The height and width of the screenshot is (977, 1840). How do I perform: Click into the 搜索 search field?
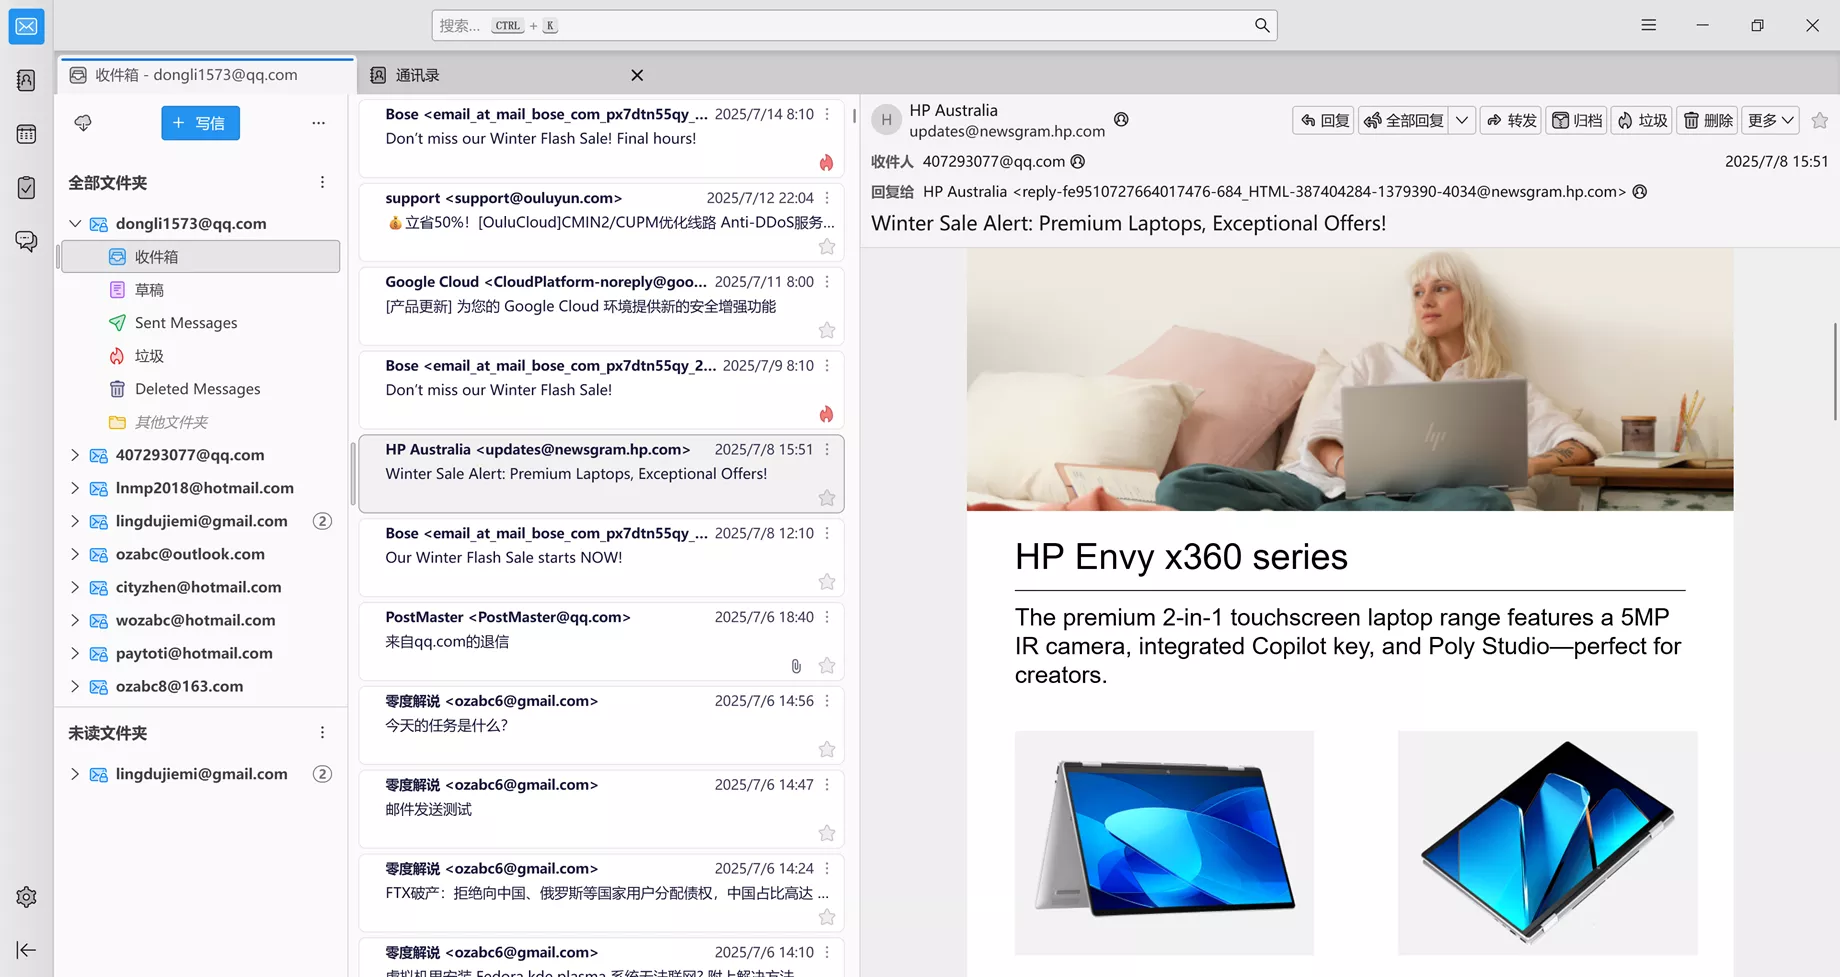[x=854, y=25]
